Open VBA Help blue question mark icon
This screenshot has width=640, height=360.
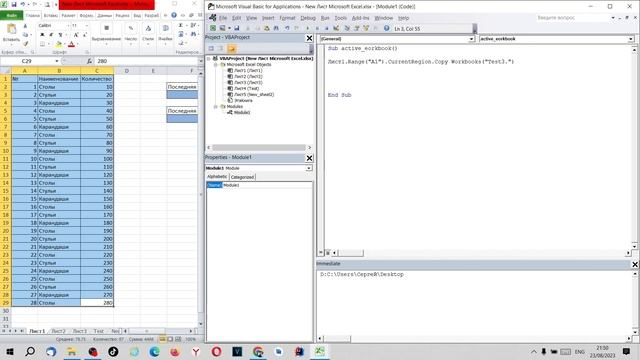(386, 28)
